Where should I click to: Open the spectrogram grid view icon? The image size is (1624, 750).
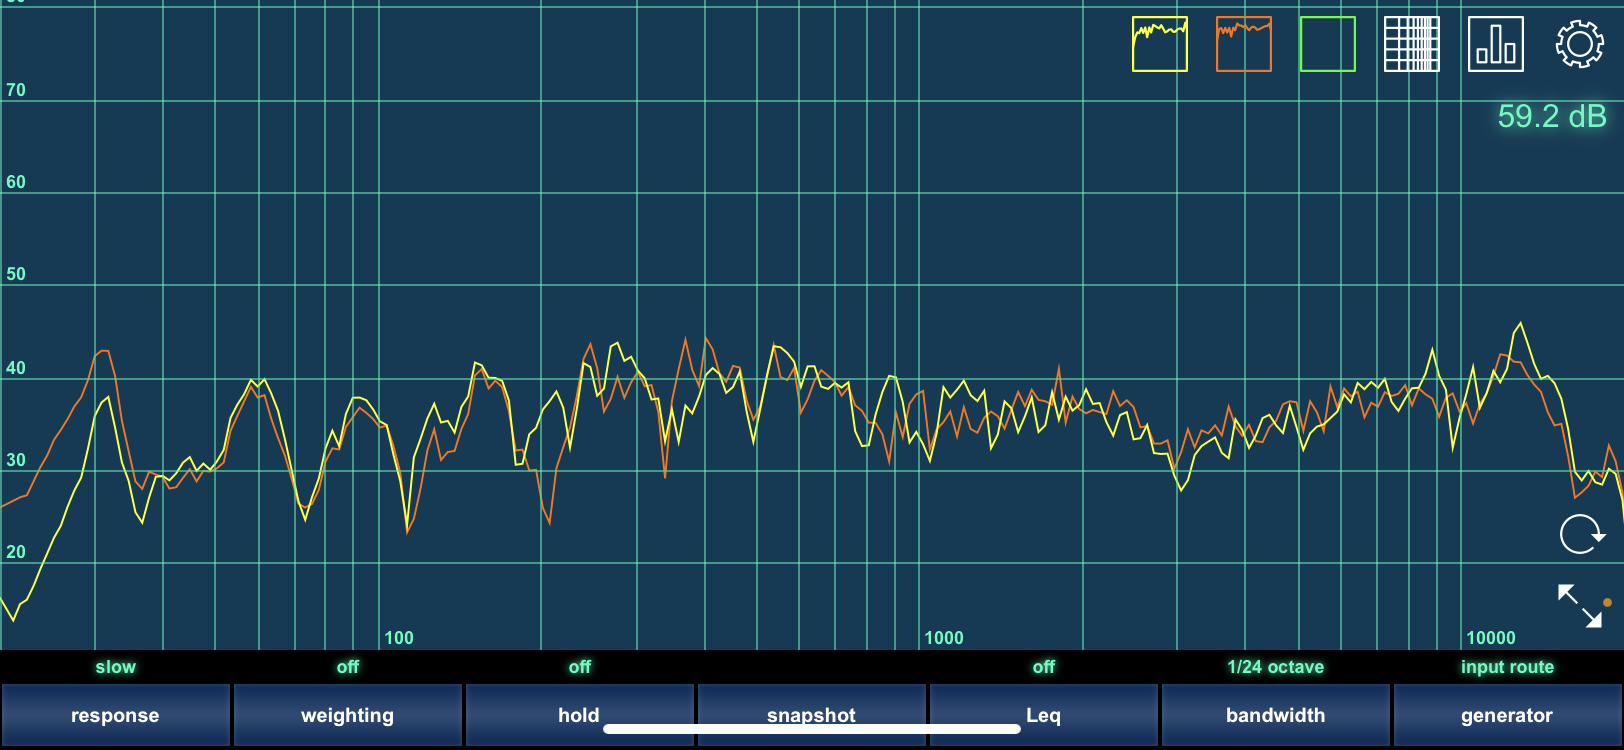click(x=1411, y=44)
